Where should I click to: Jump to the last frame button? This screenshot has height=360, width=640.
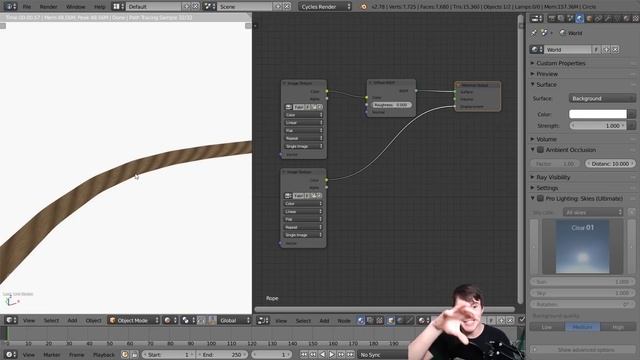click(350, 355)
